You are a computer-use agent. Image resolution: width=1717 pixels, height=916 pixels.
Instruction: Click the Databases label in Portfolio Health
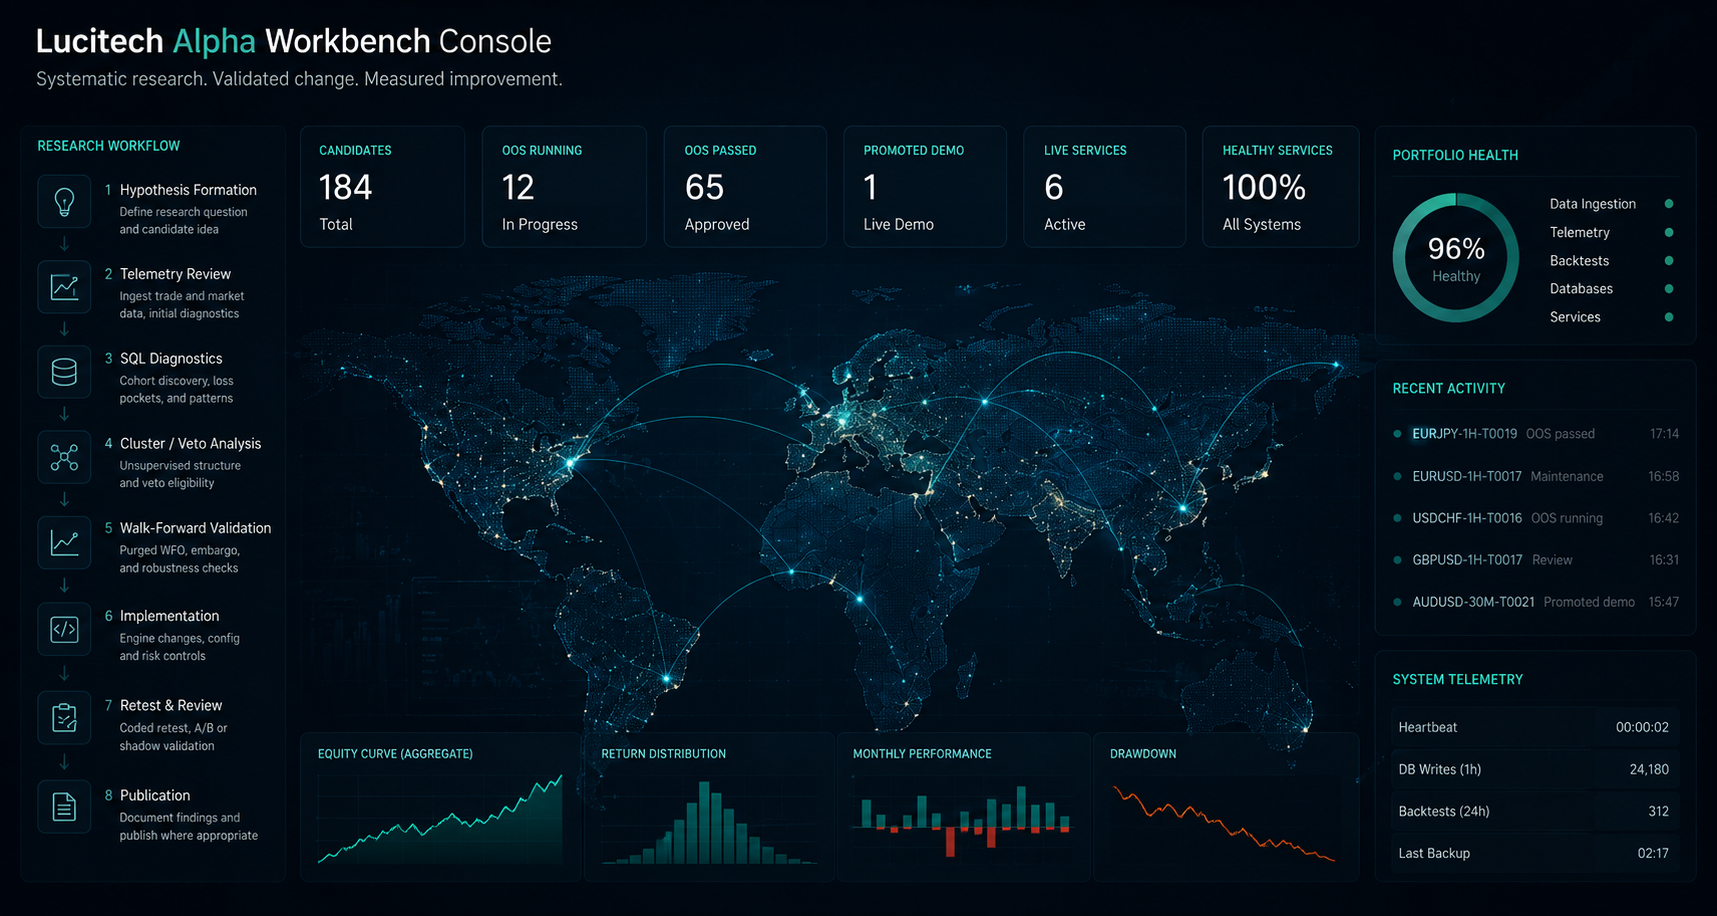tap(1581, 289)
